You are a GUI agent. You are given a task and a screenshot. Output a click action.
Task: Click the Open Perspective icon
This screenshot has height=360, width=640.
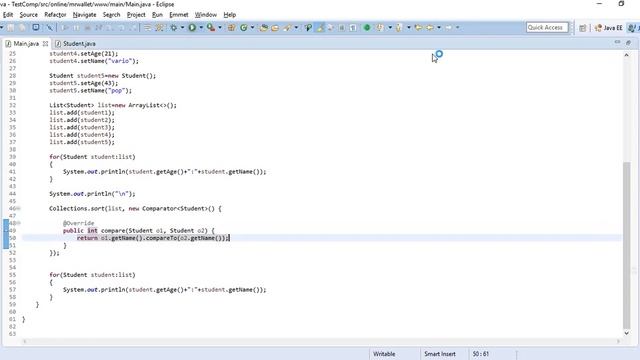[x=582, y=28]
